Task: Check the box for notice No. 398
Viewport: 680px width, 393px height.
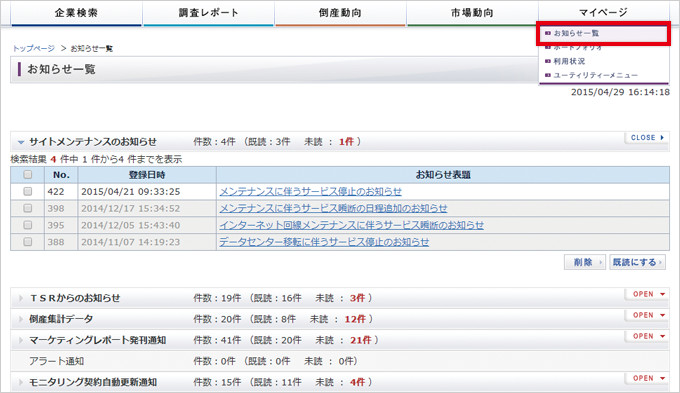Action: click(x=28, y=208)
